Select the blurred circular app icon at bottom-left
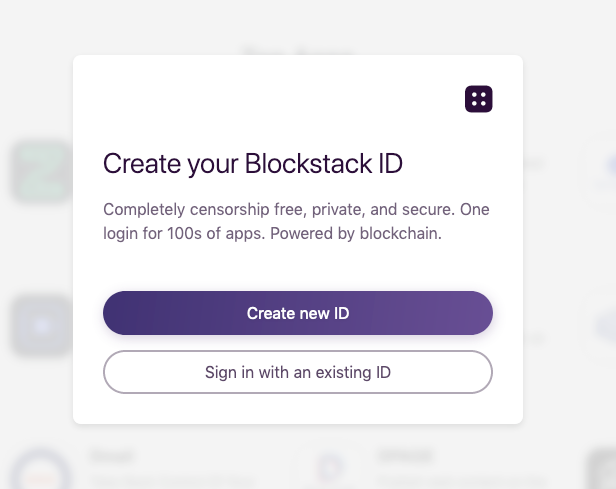Image resolution: width=616 pixels, height=489 pixels. click(x=41, y=471)
